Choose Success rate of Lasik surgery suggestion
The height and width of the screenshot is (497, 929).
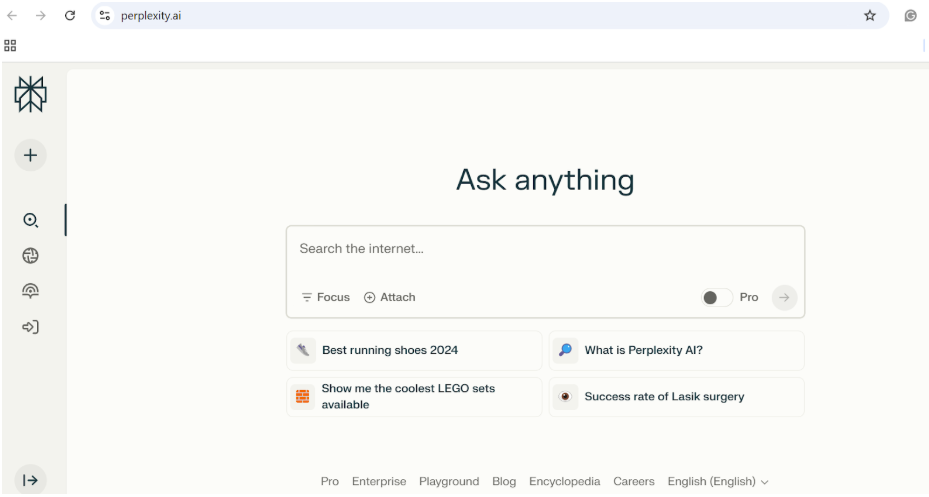pos(676,397)
